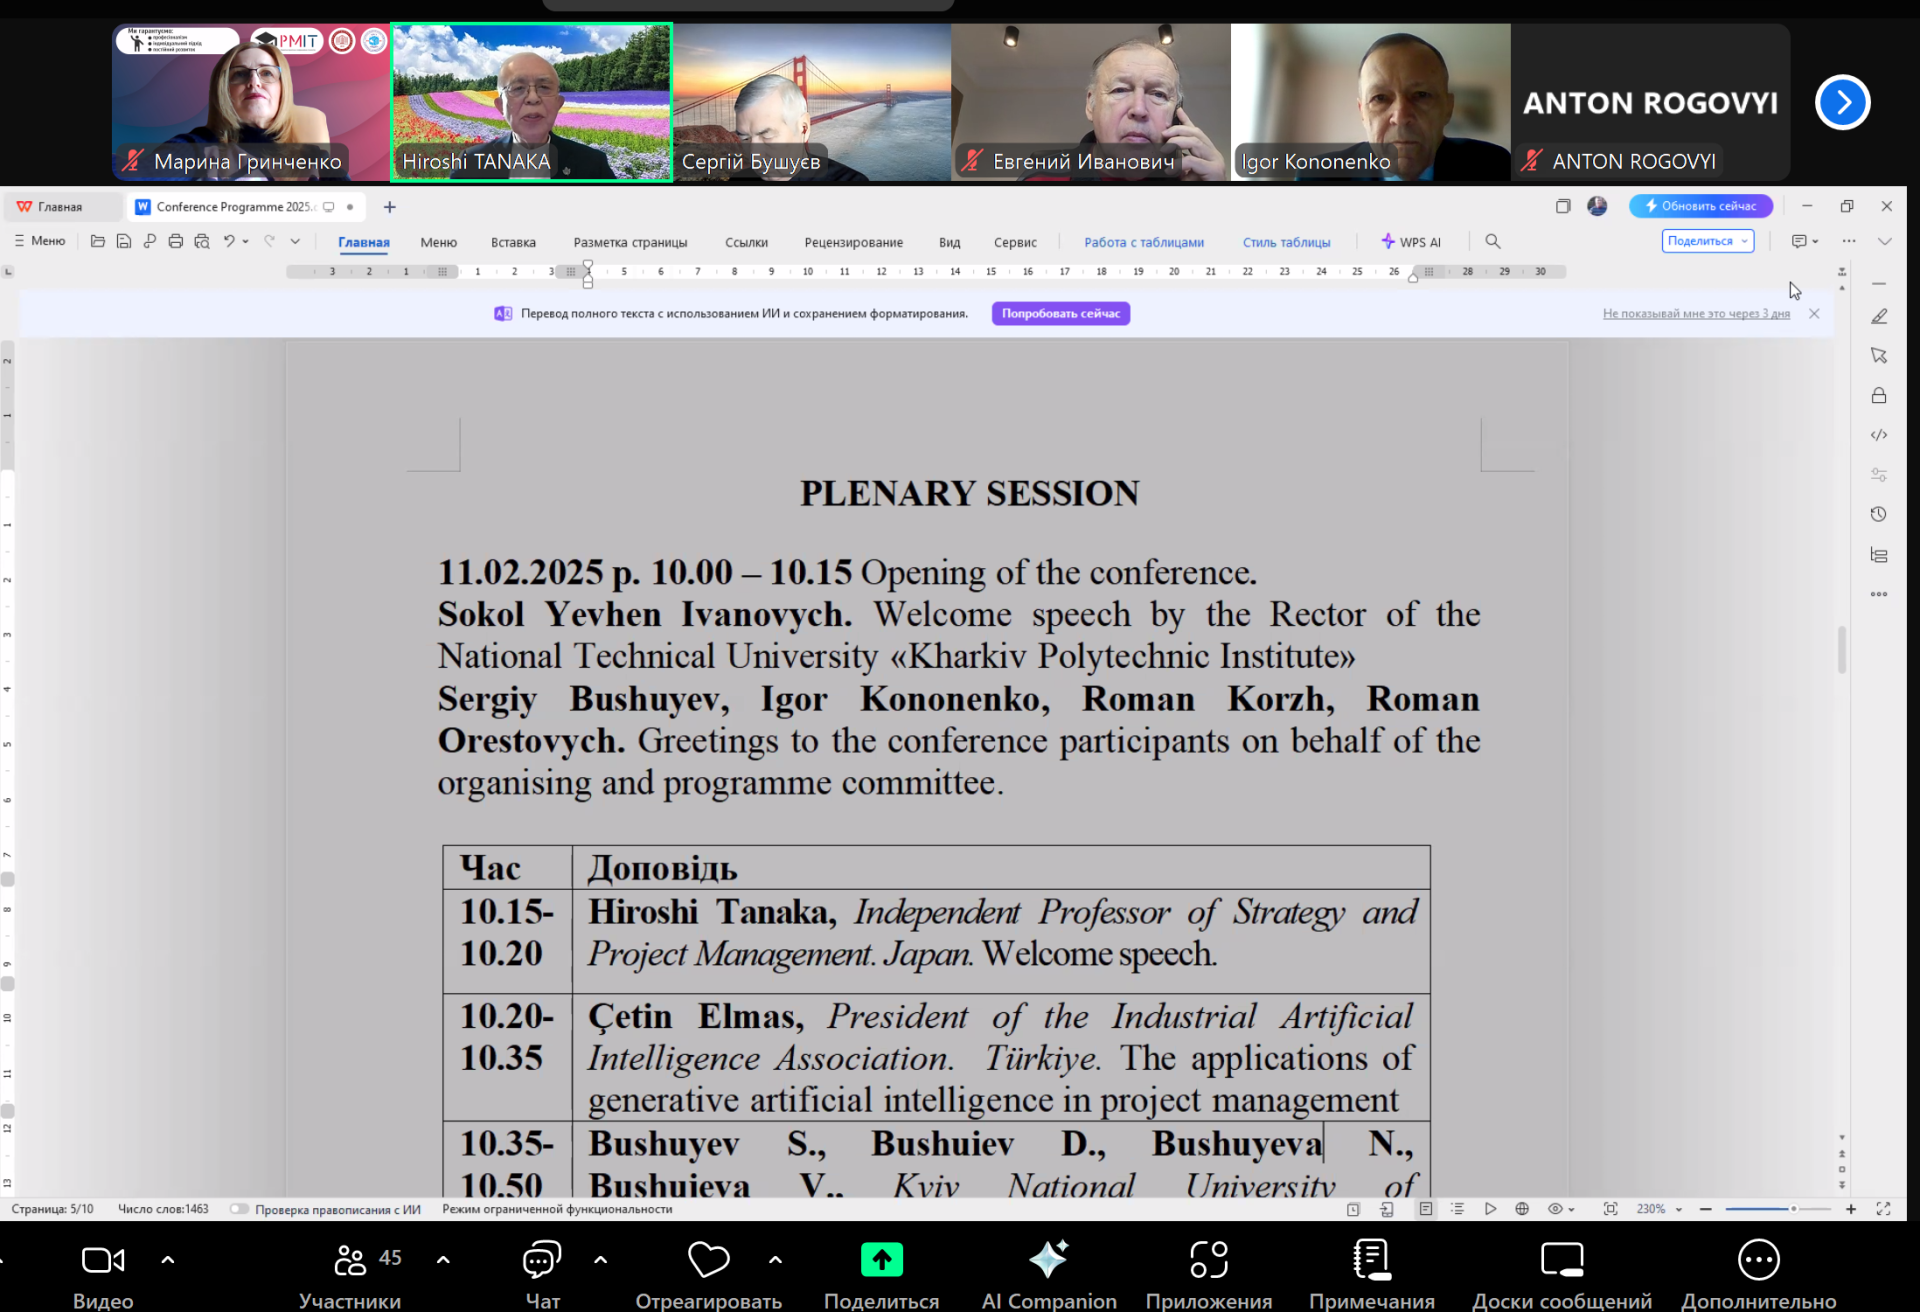Open the Вставка ribbon tab

click(513, 242)
